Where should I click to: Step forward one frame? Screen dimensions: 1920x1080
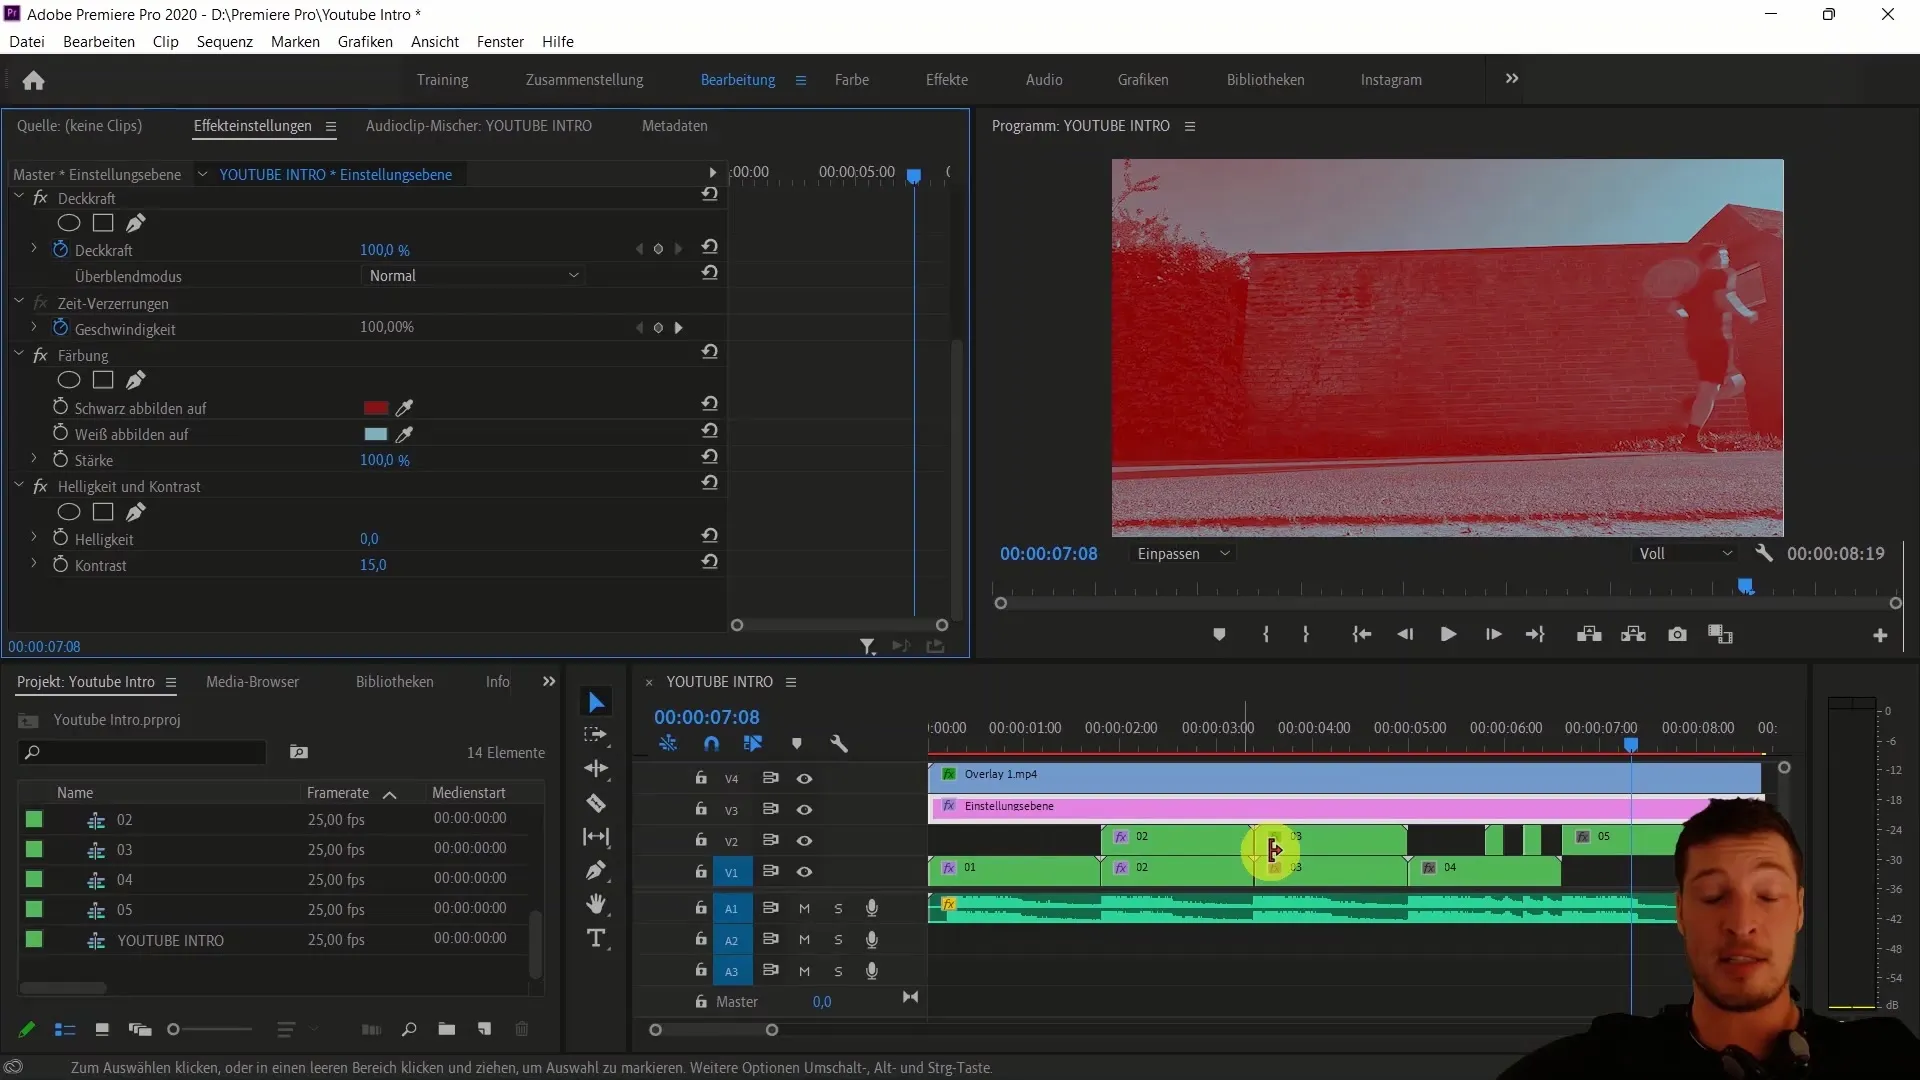(x=1493, y=634)
